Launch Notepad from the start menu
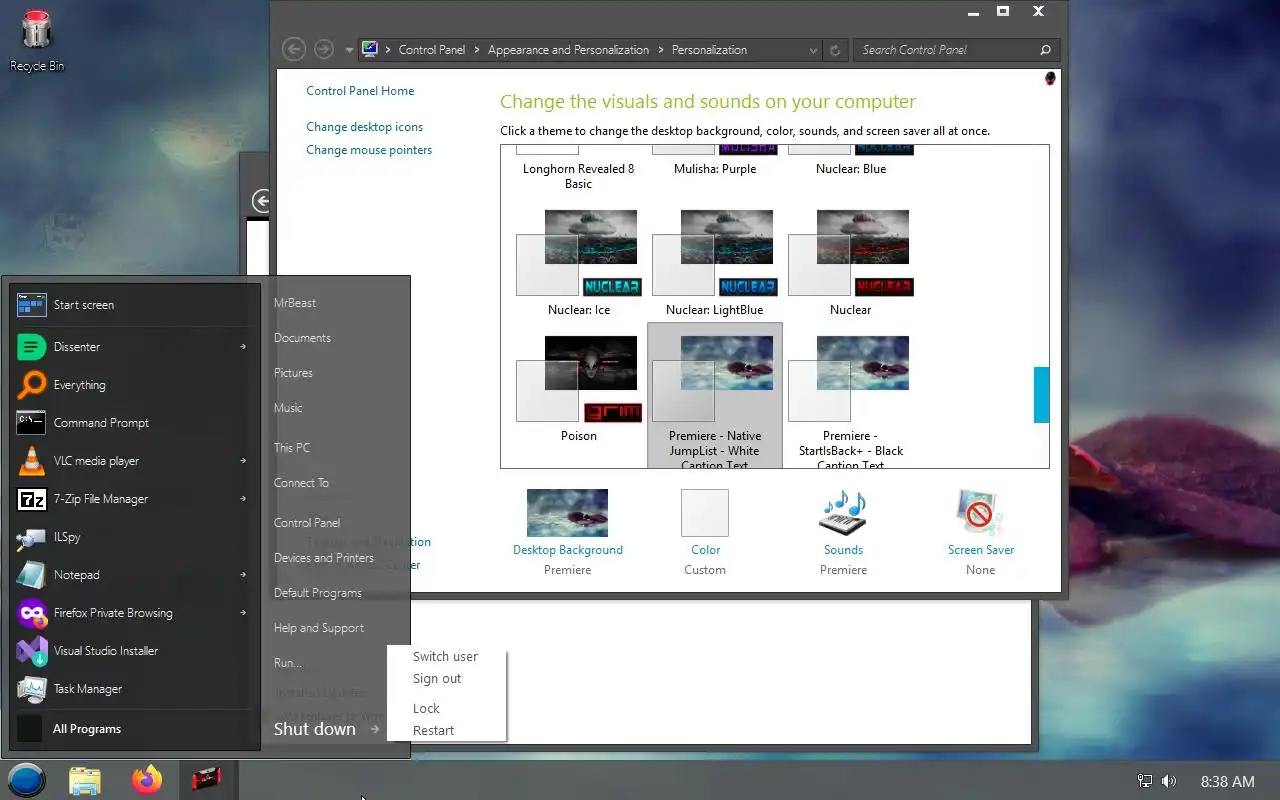This screenshot has width=1280, height=800. pyautogui.click(x=133, y=575)
